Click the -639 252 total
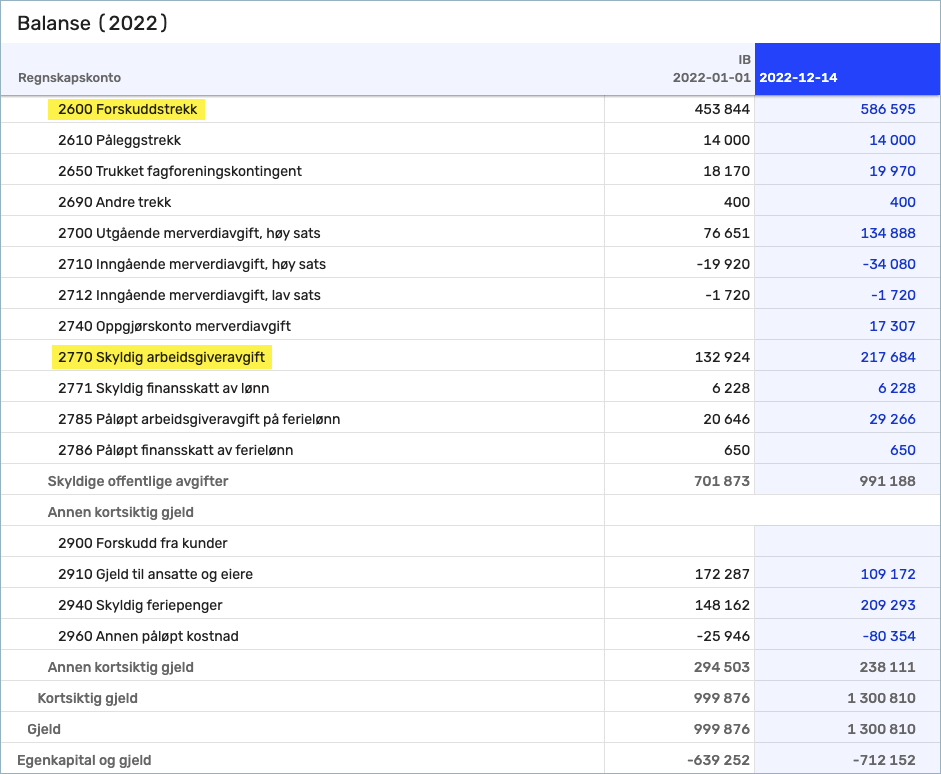This screenshot has width=941, height=774. click(x=718, y=761)
